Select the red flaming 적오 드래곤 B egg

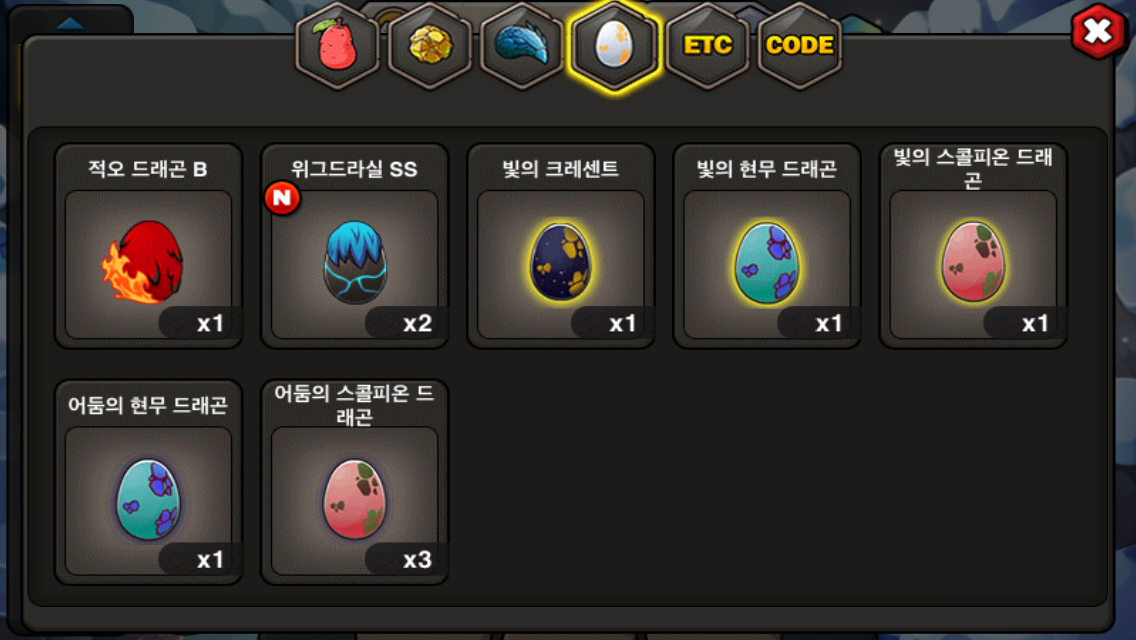[148, 264]
